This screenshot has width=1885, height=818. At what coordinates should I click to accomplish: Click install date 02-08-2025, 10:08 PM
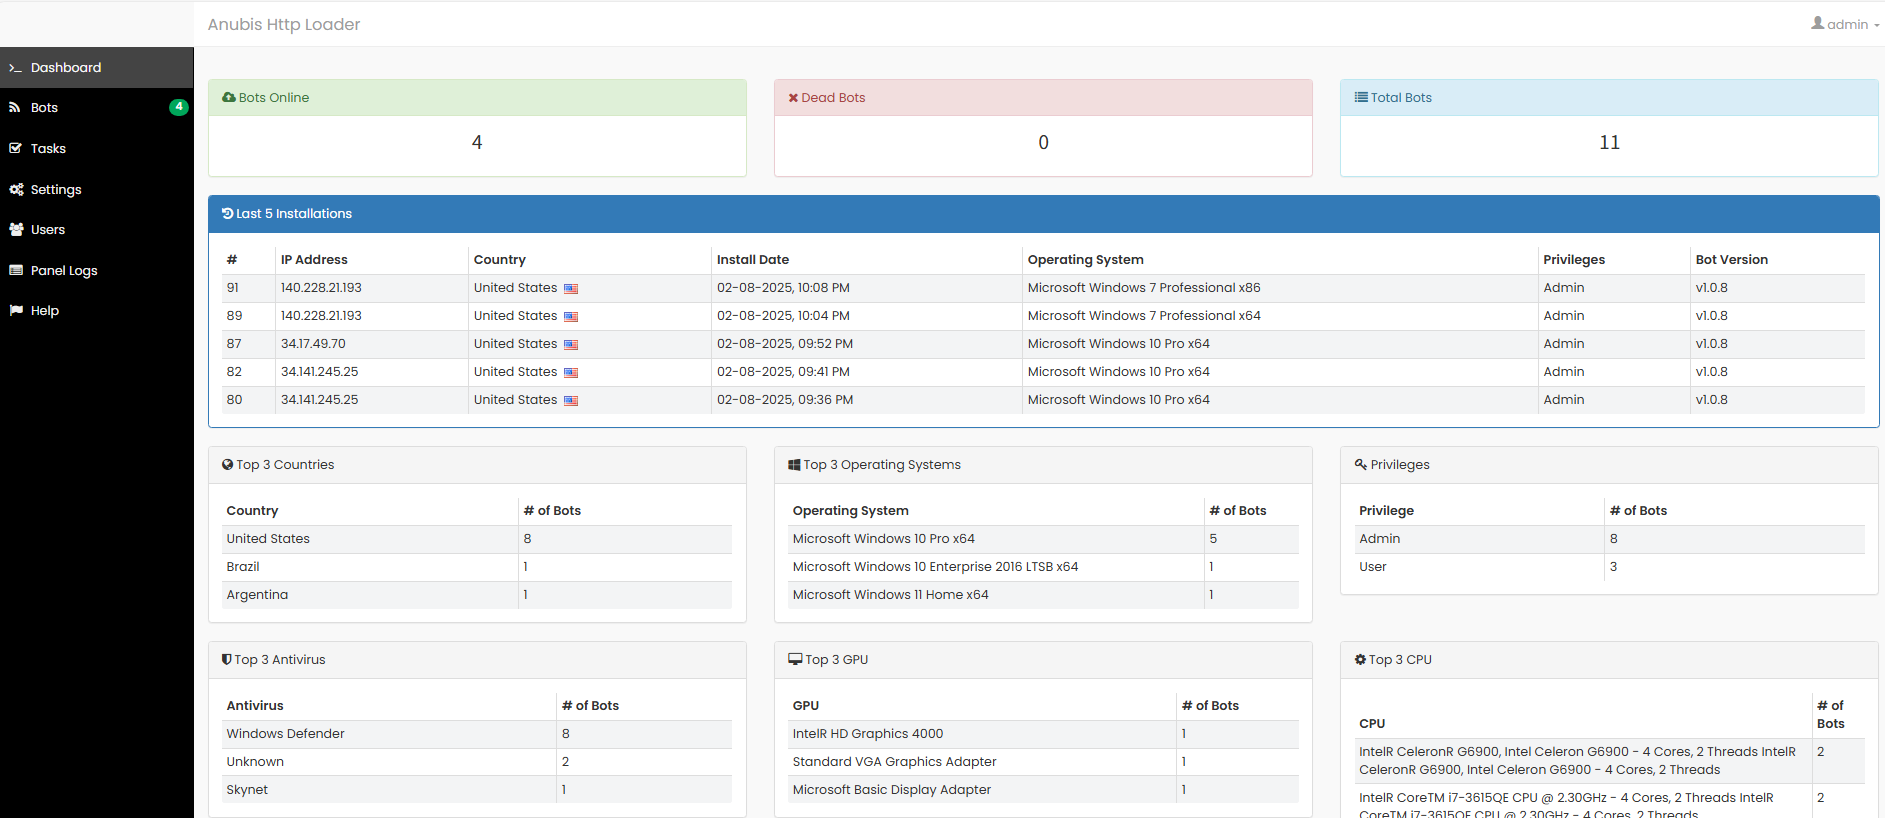[x=783, y=287]
